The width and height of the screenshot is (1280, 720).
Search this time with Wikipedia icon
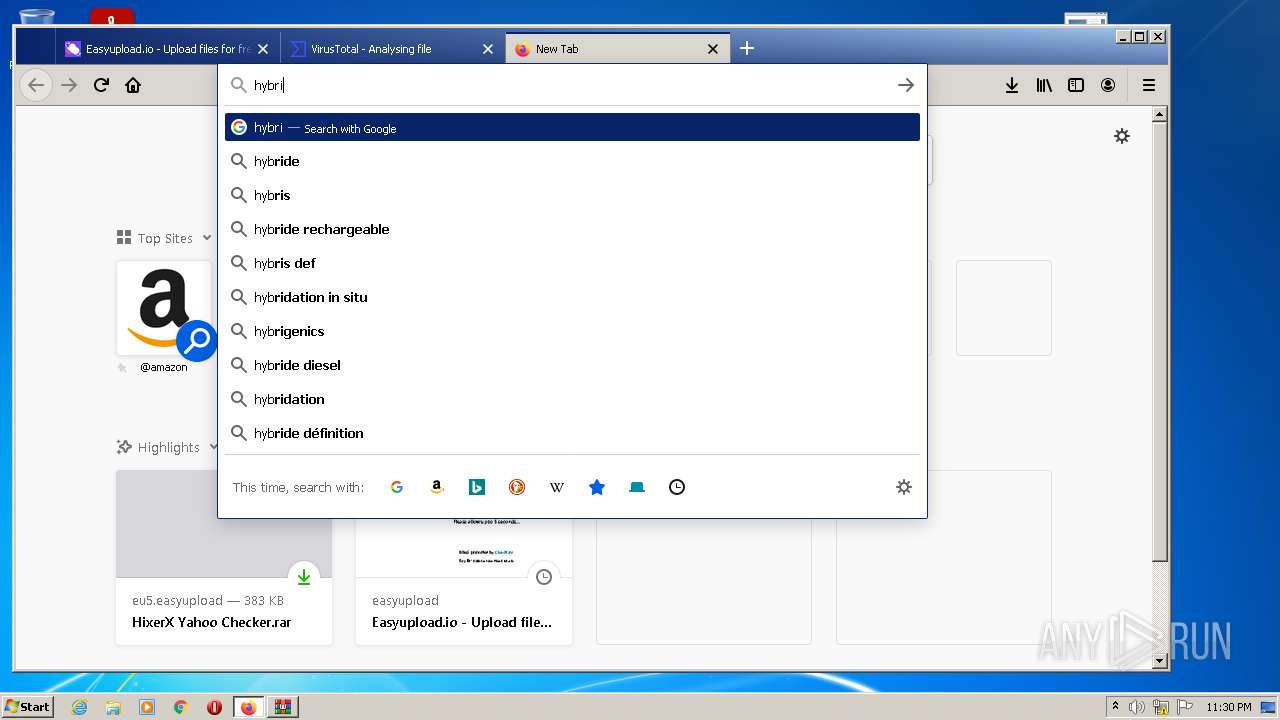[557, 487]
